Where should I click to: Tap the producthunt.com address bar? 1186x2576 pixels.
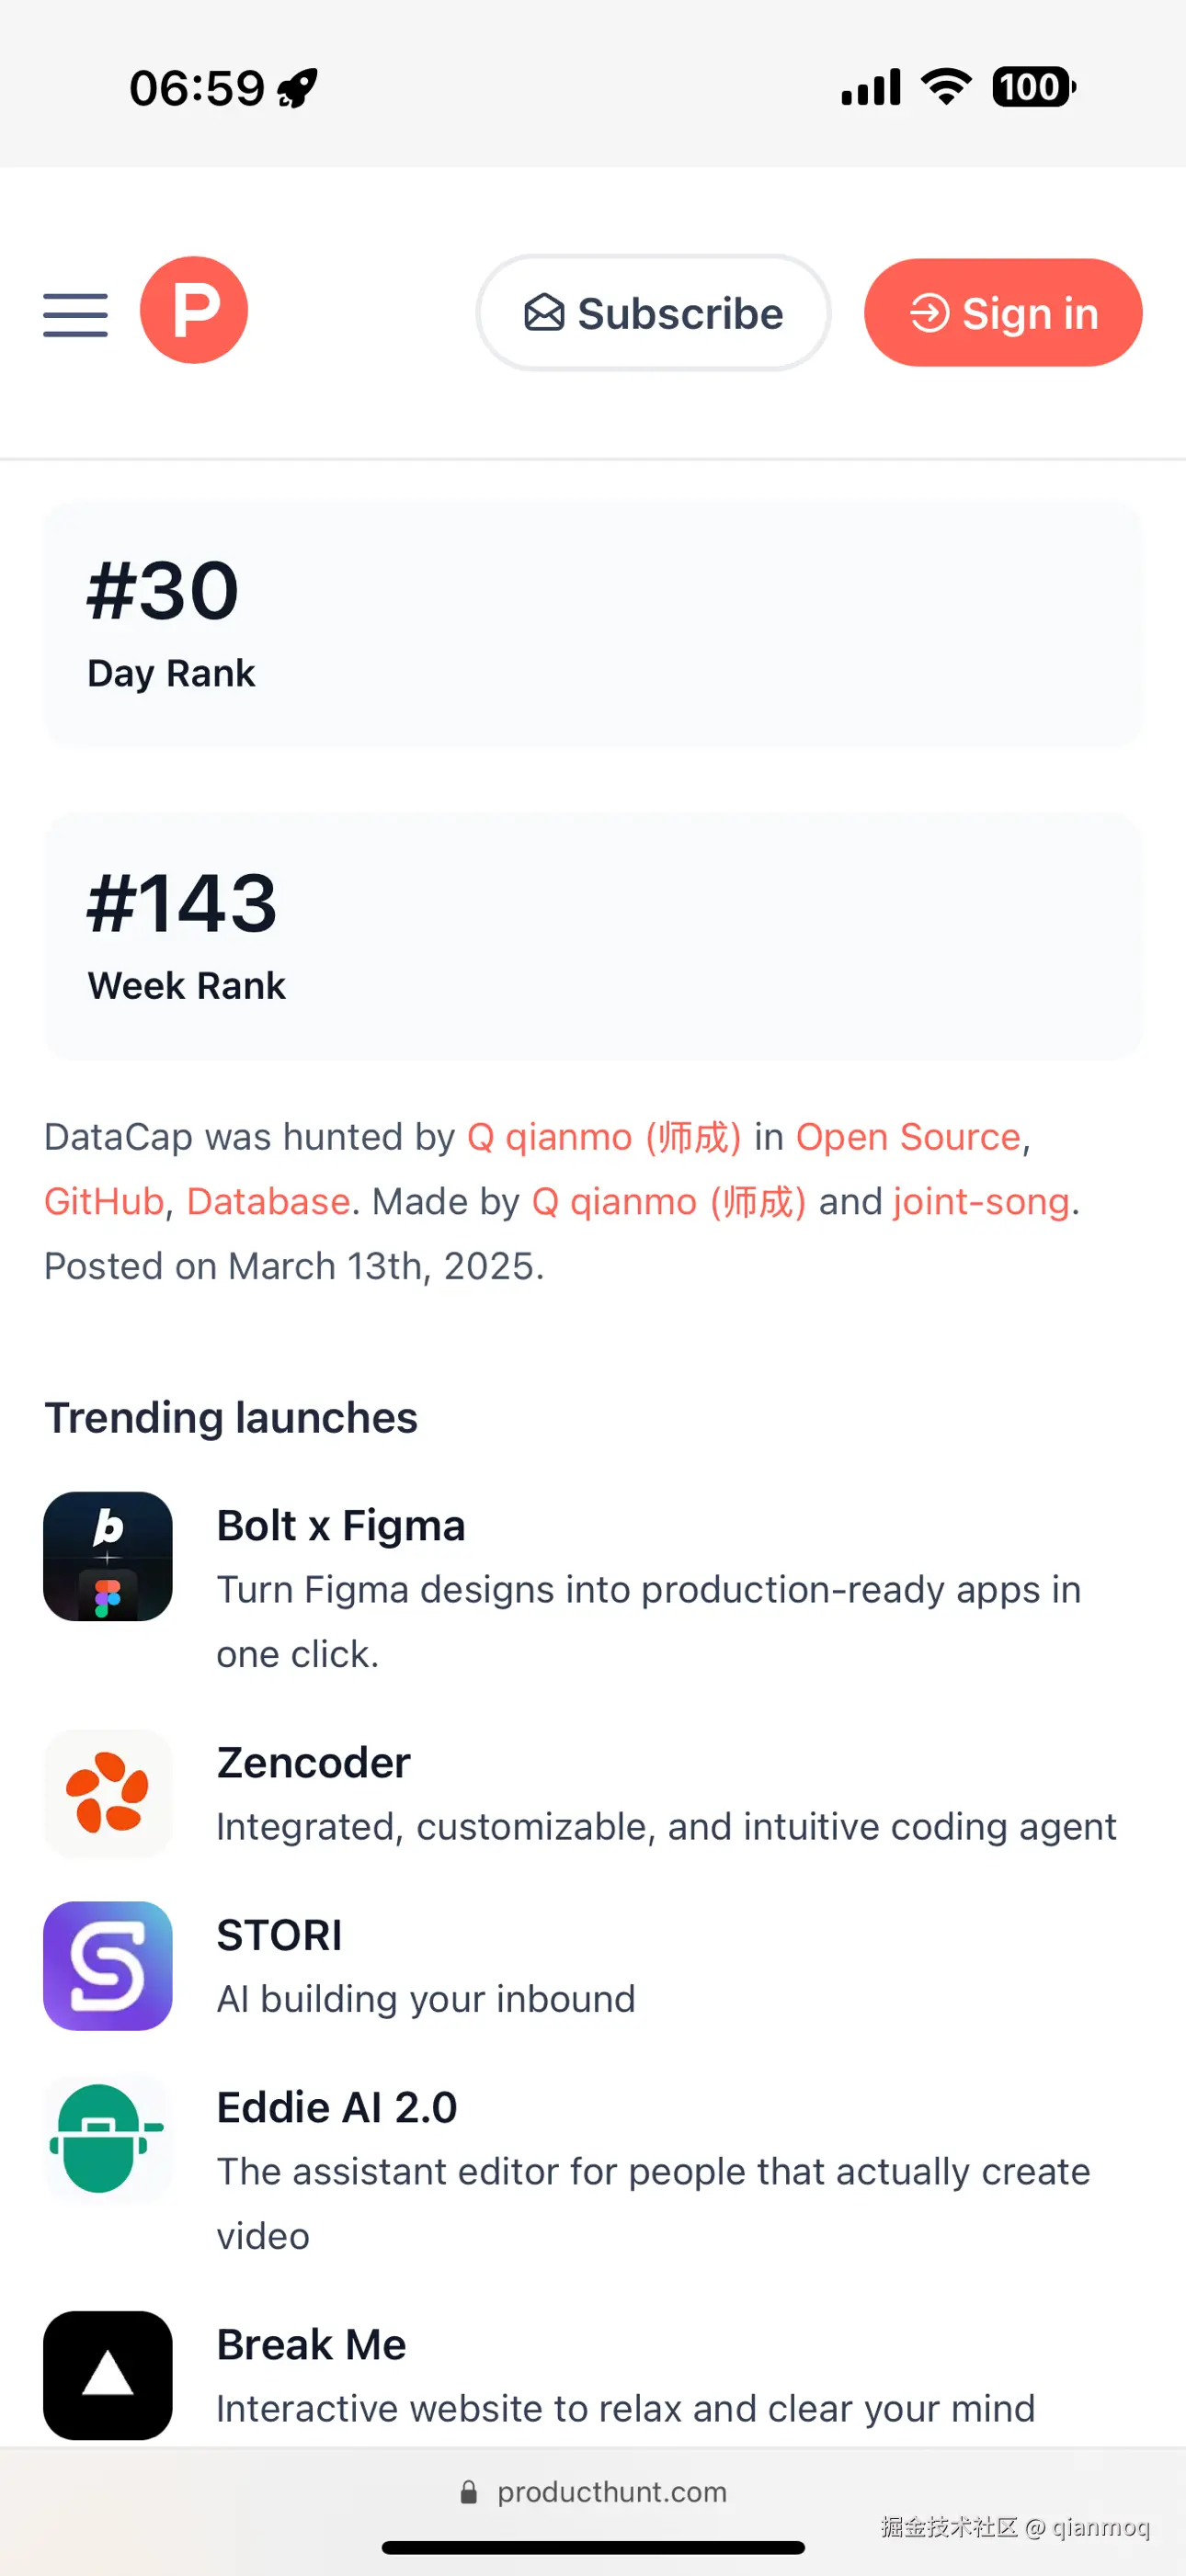(593, 2491)
